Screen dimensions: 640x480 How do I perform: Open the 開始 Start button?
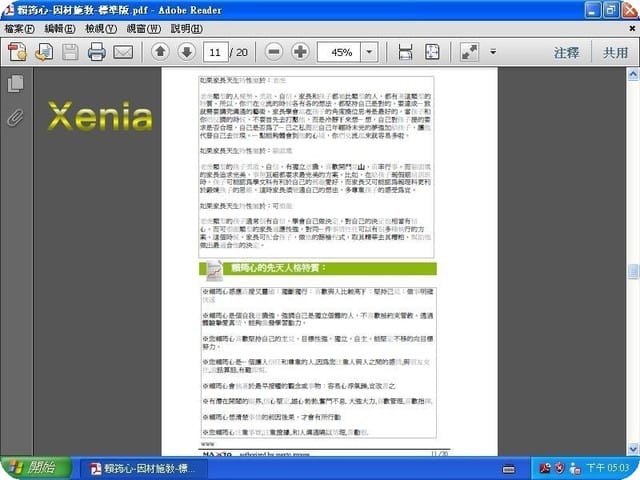[36, 468]
